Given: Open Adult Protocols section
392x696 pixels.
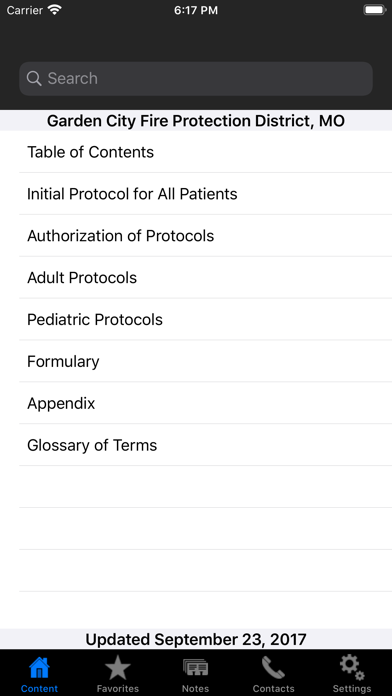Looking at the screenshot, I should pos(206,277).
